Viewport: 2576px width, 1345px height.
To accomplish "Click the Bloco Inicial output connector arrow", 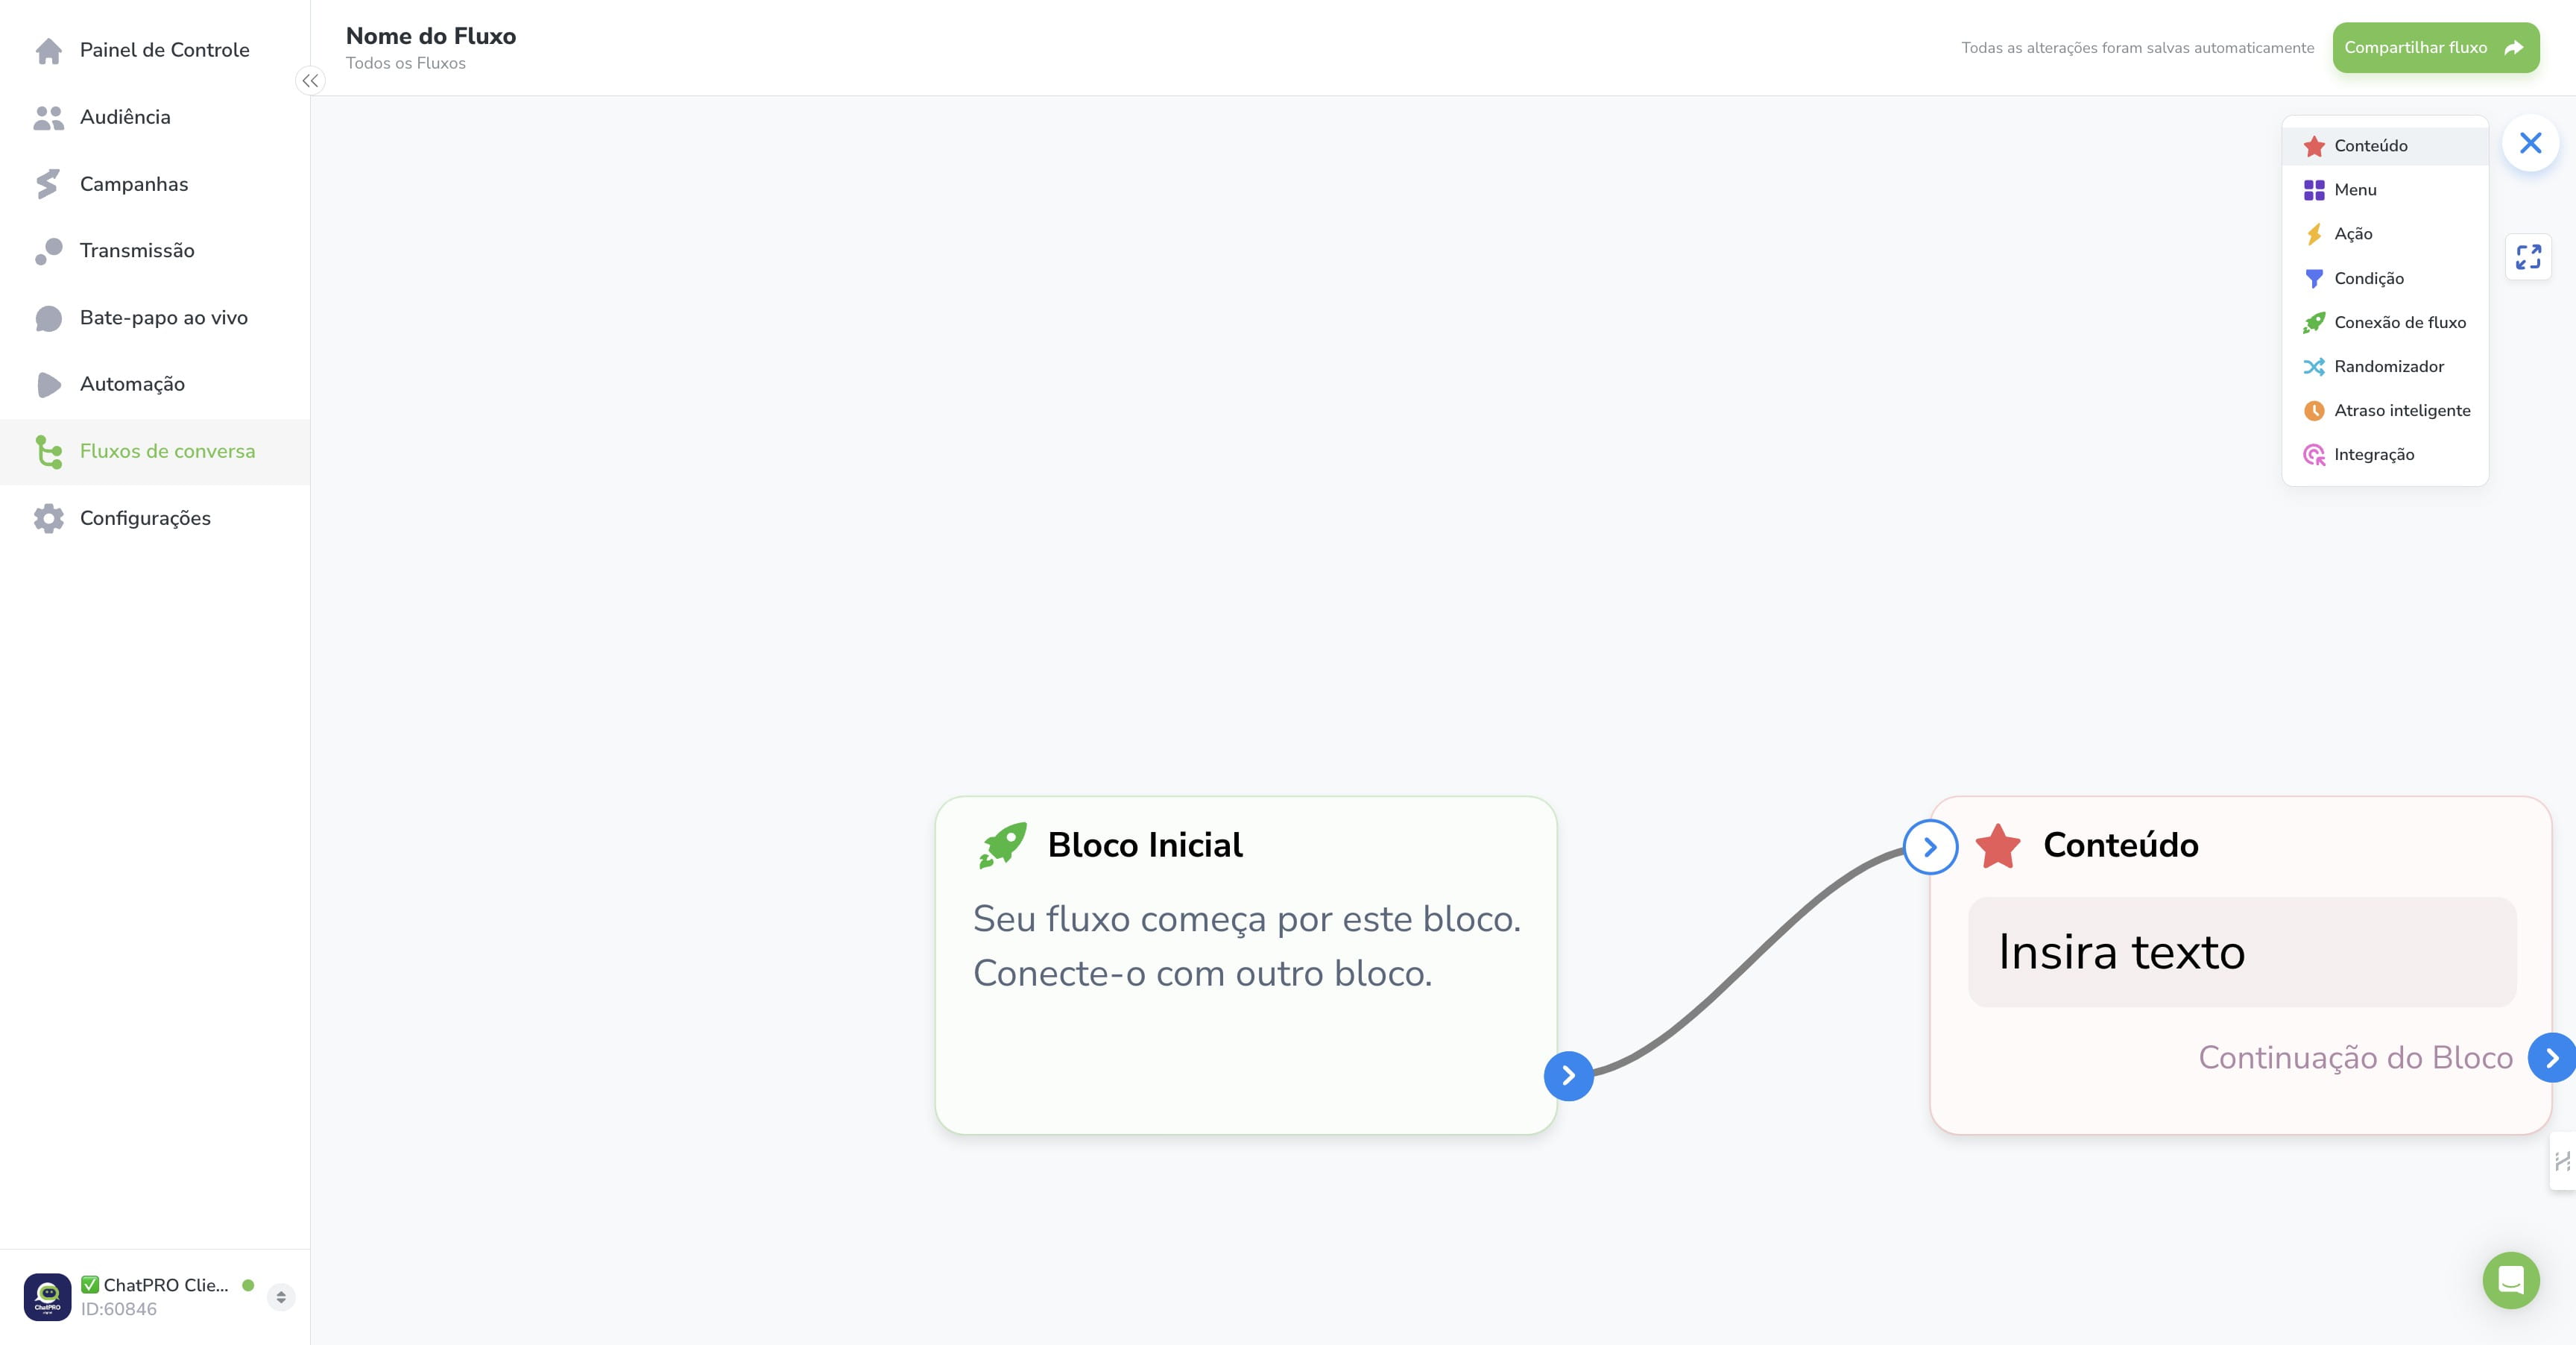I will 1568,1075.
